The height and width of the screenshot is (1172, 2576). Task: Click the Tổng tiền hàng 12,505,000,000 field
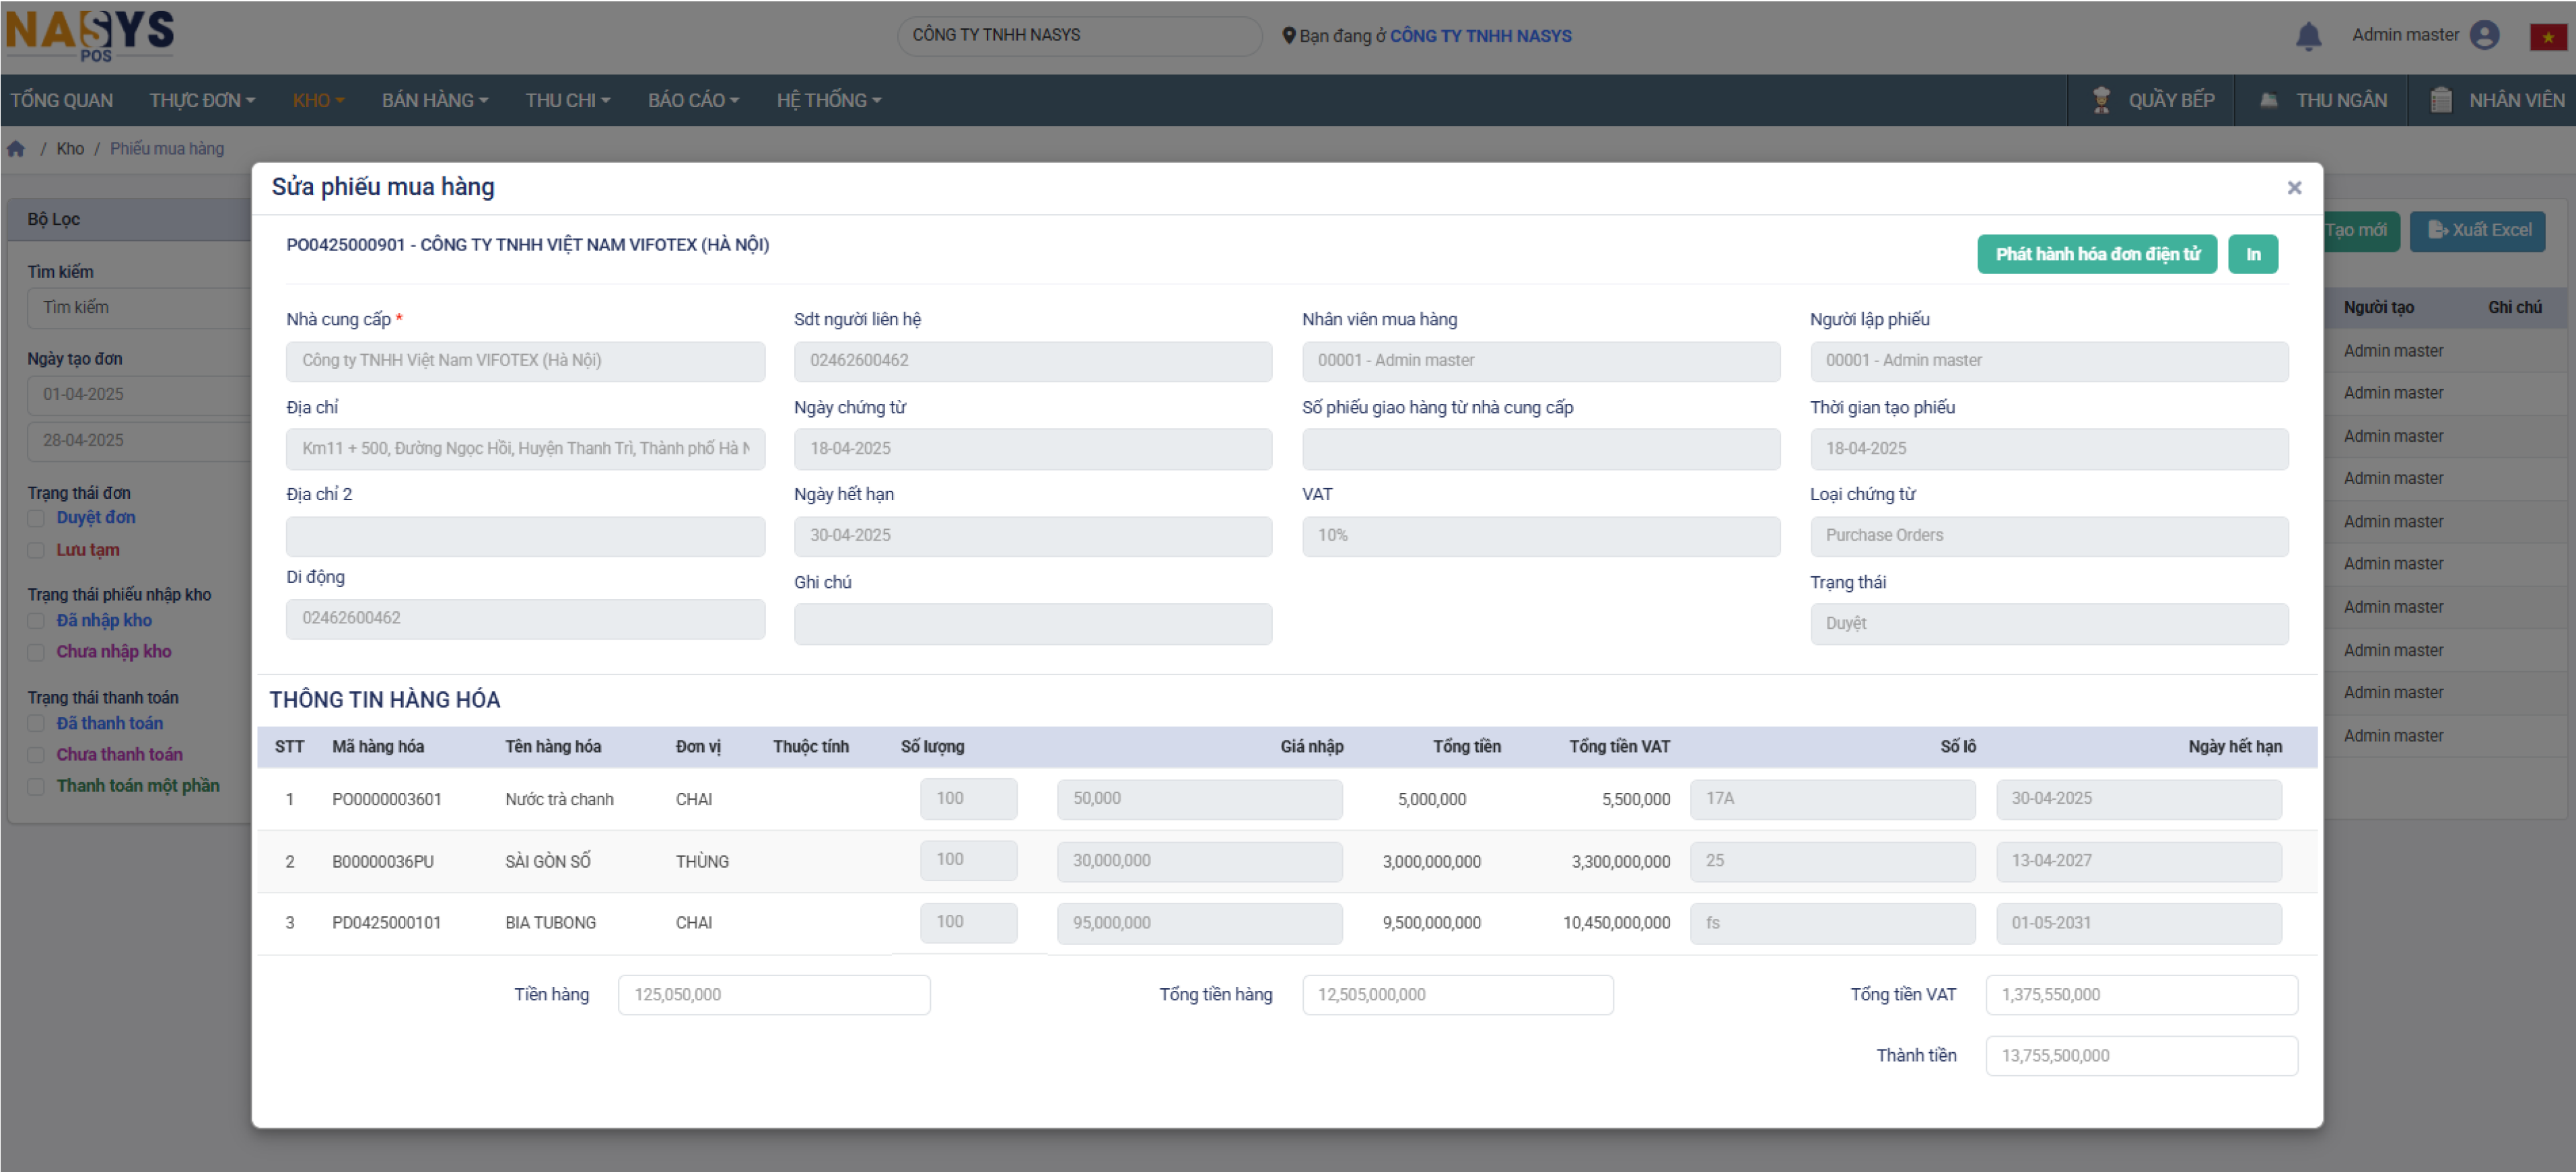click(1457, 995)
